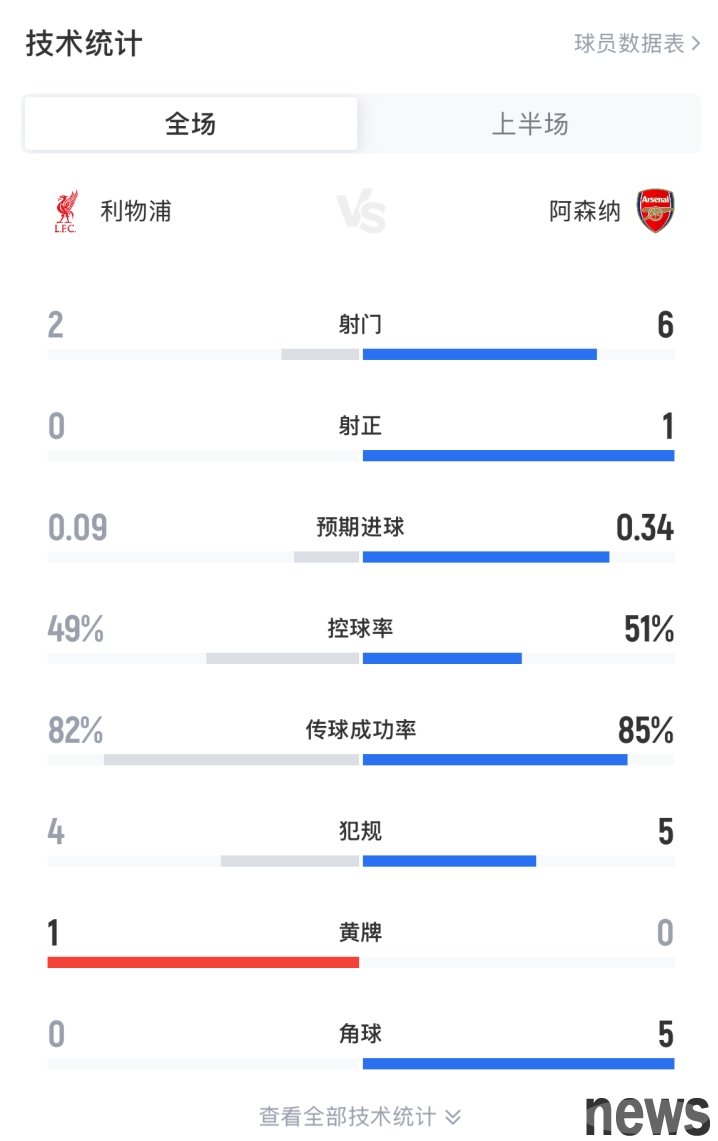Image resolution: width=718 pixels, height=1141 pixels.
Task: Click the 控球率 stat label
Action: 360,628
